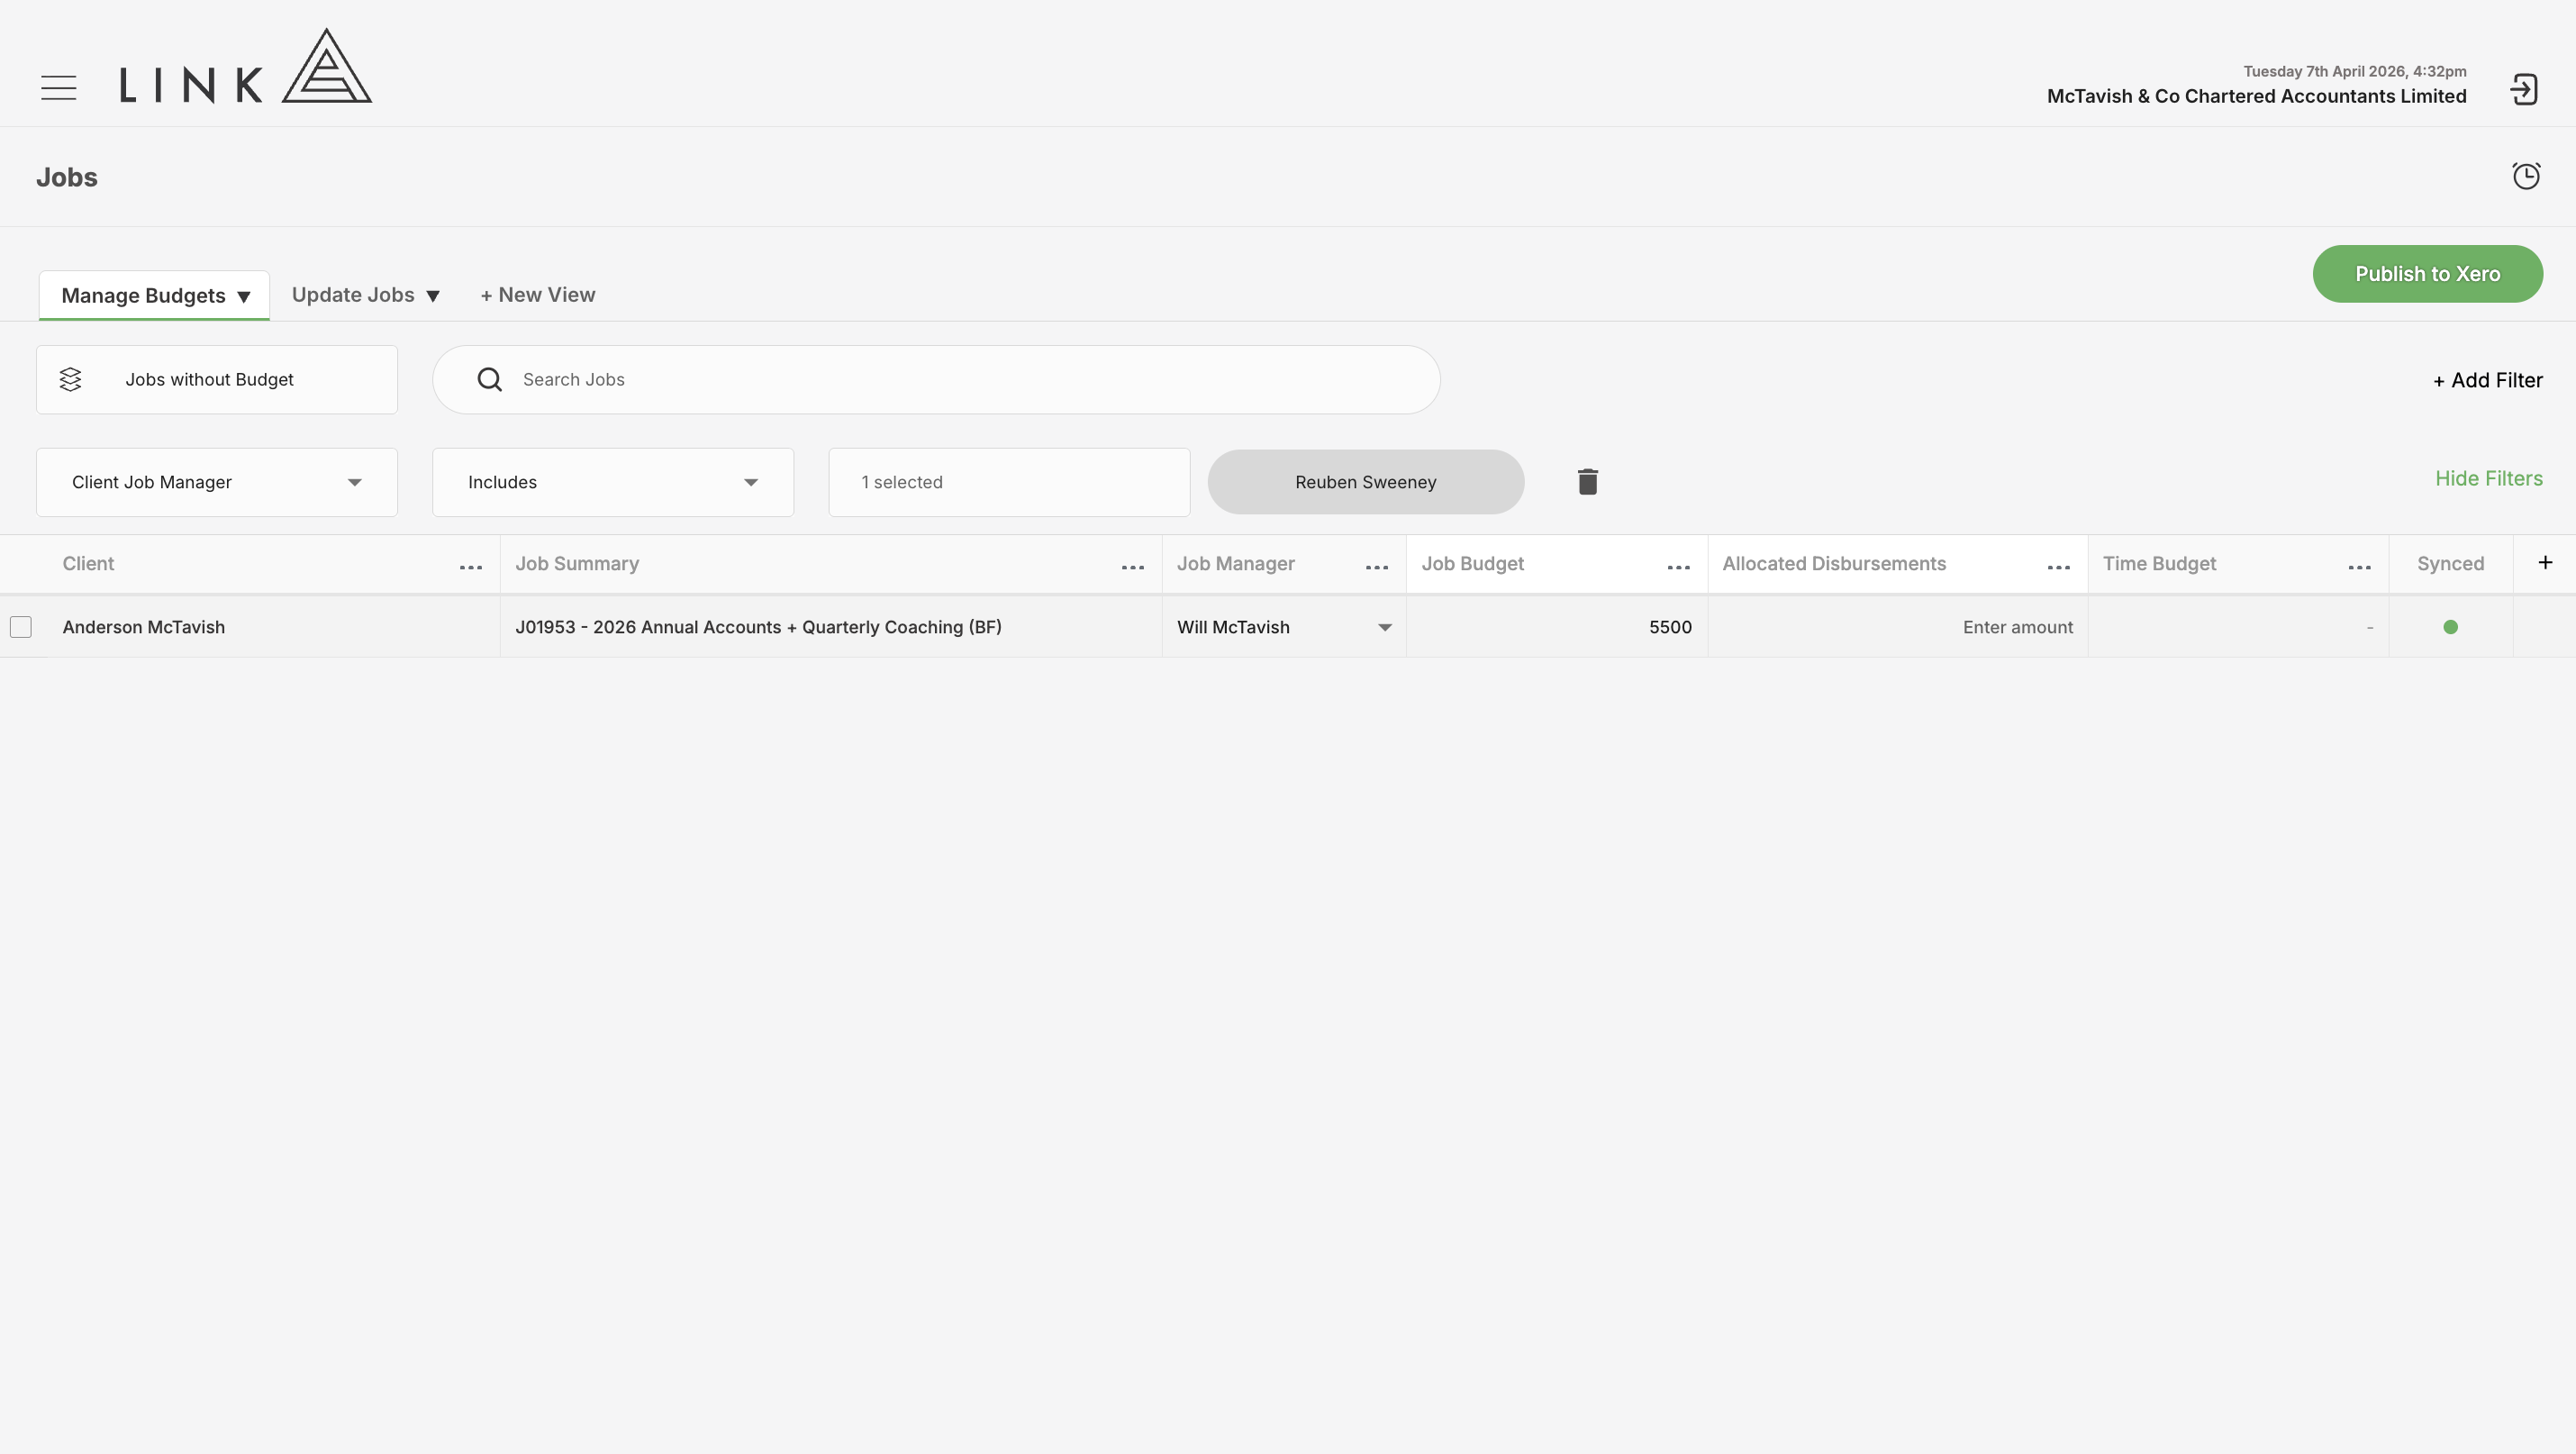Image resolution: width=2576 pixels, height=1454 pixels.
Task: Click Hide Filters link
Action: tap(2488, 479)
